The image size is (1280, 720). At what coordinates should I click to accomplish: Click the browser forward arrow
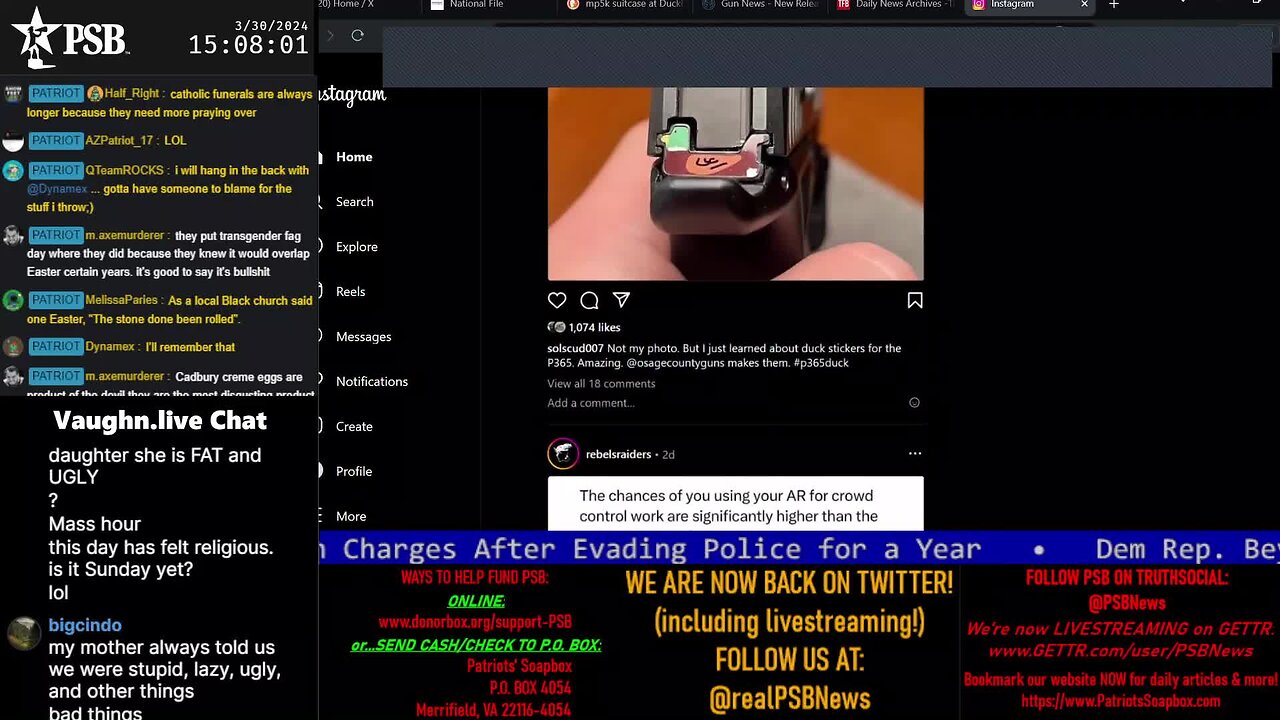pyautogui.click(x=330, y=35)
